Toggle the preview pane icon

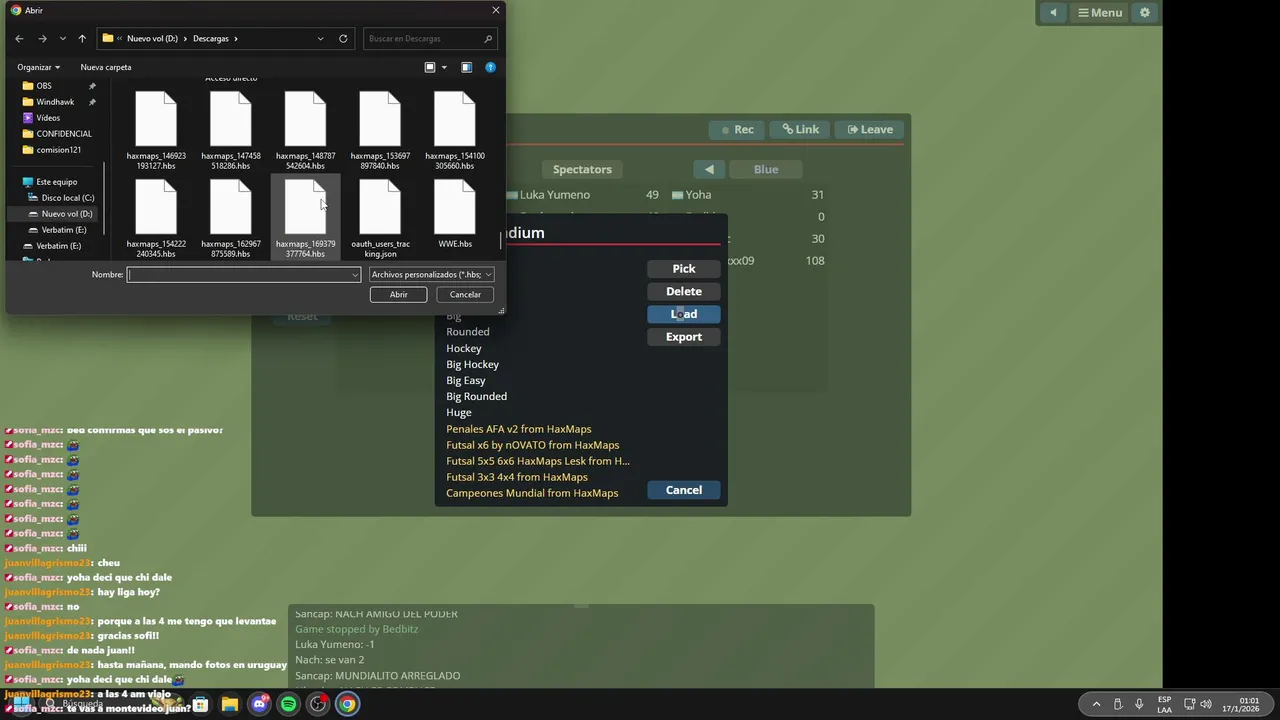466,67
